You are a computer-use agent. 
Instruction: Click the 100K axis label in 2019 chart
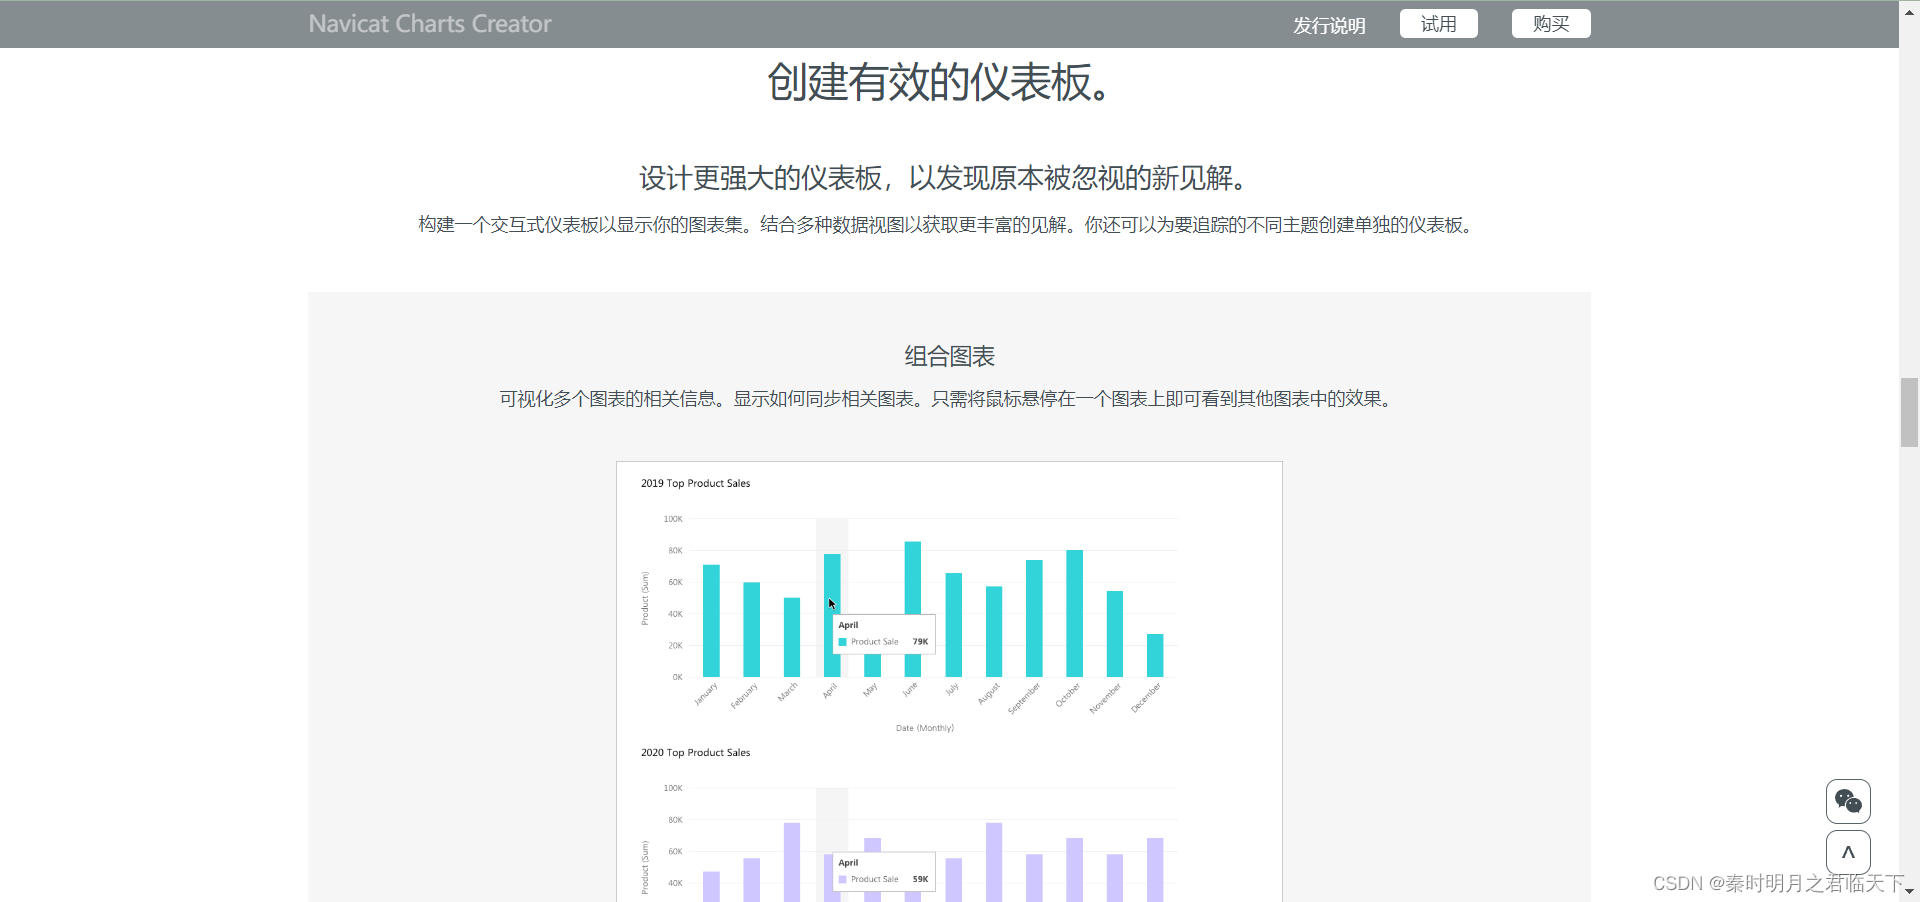[673, 519]
